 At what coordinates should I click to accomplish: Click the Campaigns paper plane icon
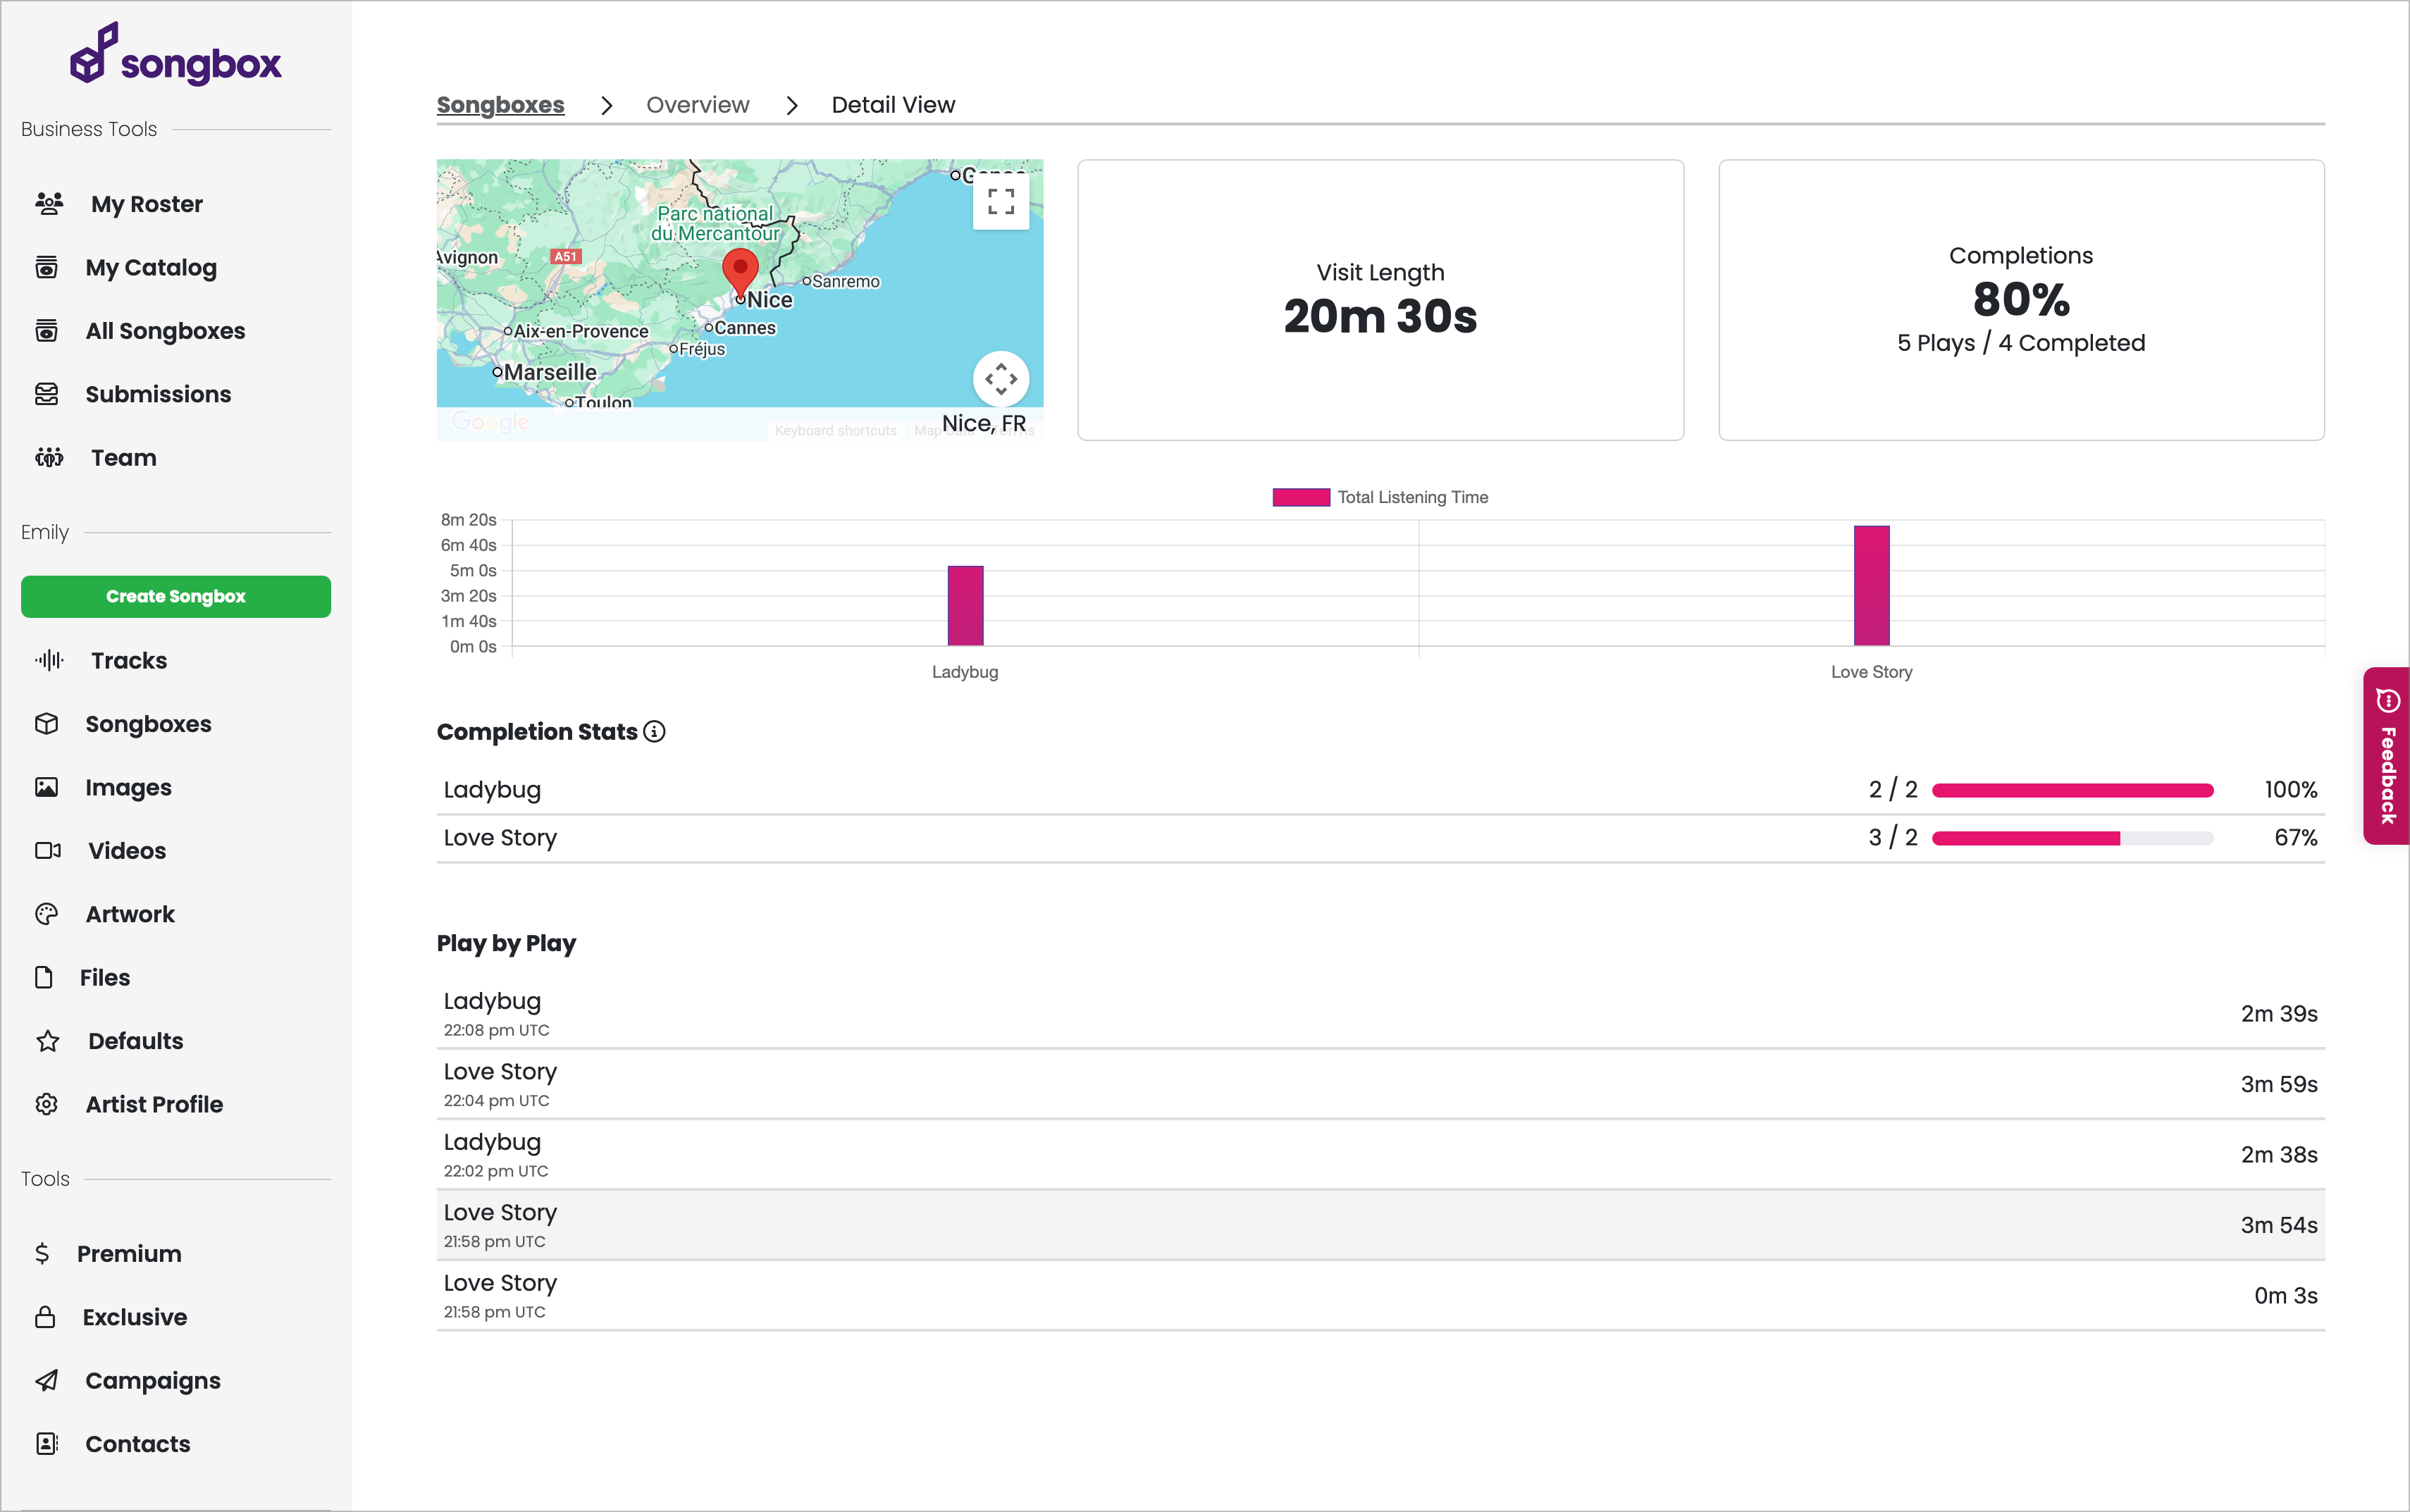coord(47,1380)
